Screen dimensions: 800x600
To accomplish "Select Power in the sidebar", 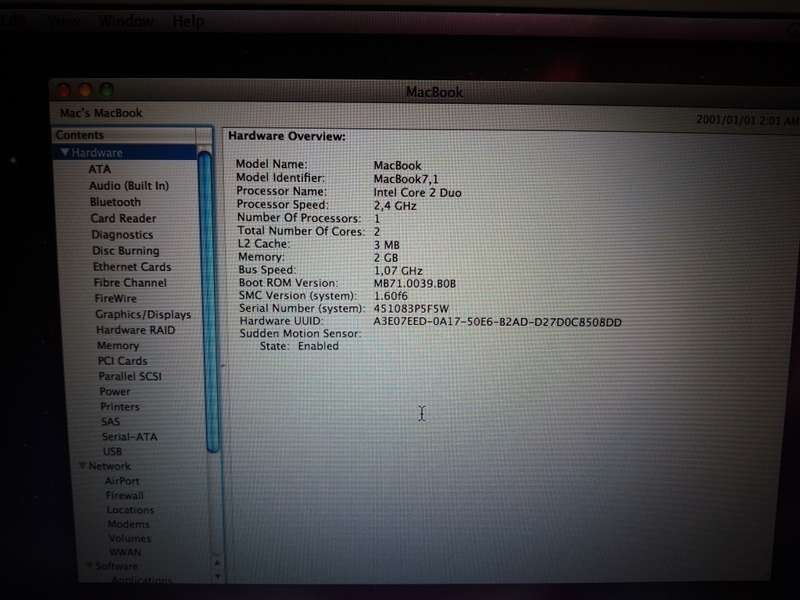I will point(115,391).
